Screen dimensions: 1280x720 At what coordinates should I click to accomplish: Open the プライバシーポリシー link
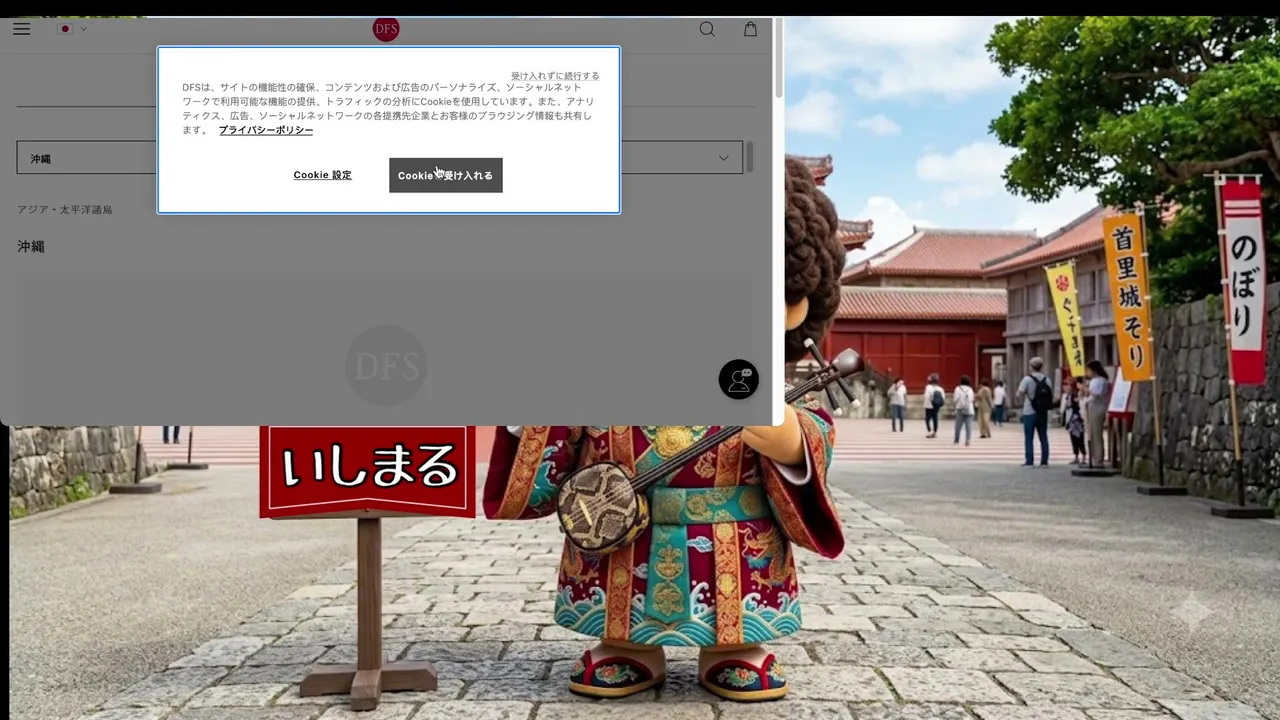(x=266, y=130)
